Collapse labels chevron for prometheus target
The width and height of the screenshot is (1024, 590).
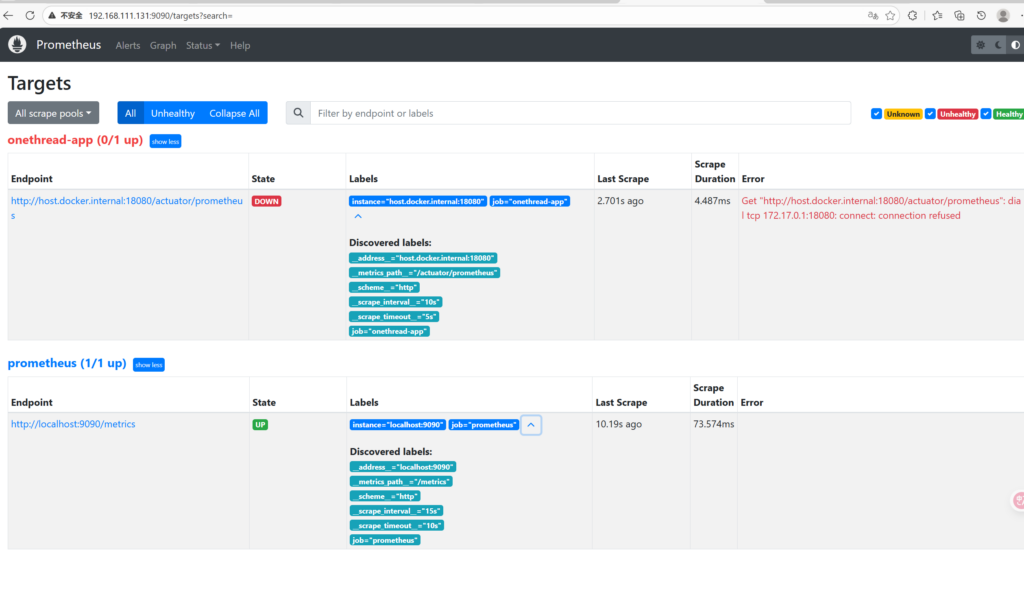(x=532, y=424)
